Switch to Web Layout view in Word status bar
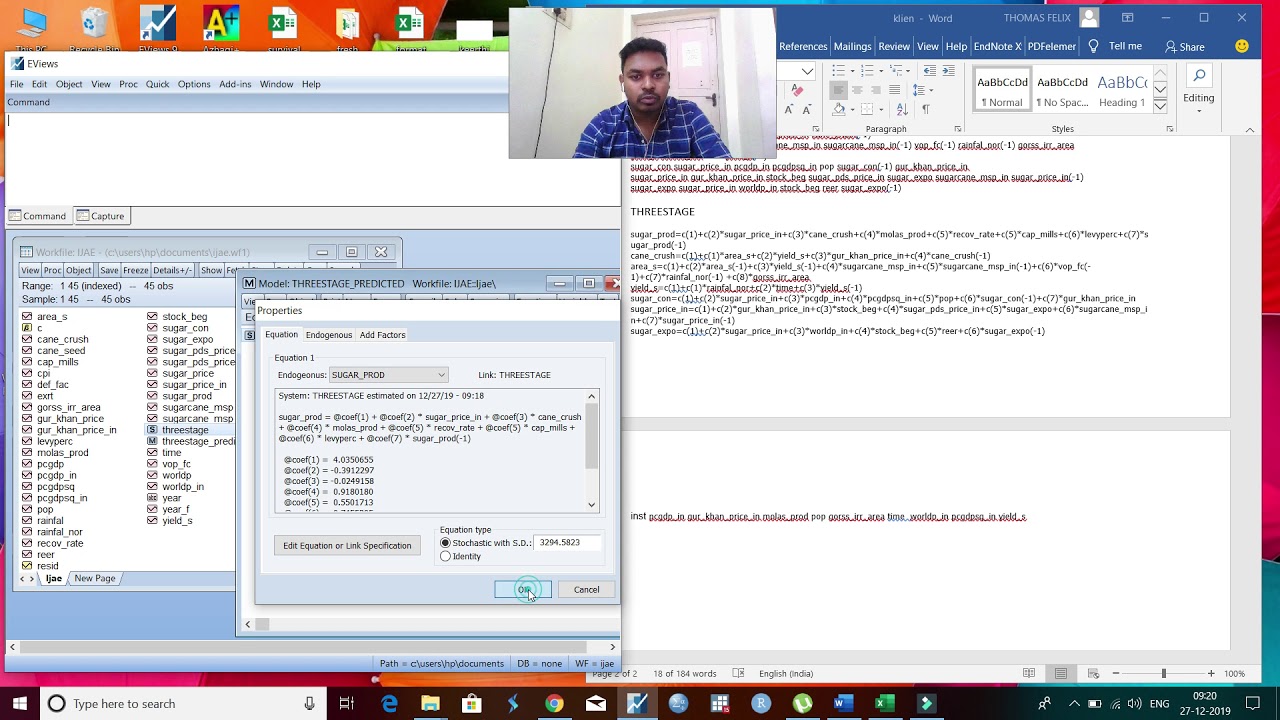The width and height of the screenshot is (1280, 720). [x=1094, y=673]
